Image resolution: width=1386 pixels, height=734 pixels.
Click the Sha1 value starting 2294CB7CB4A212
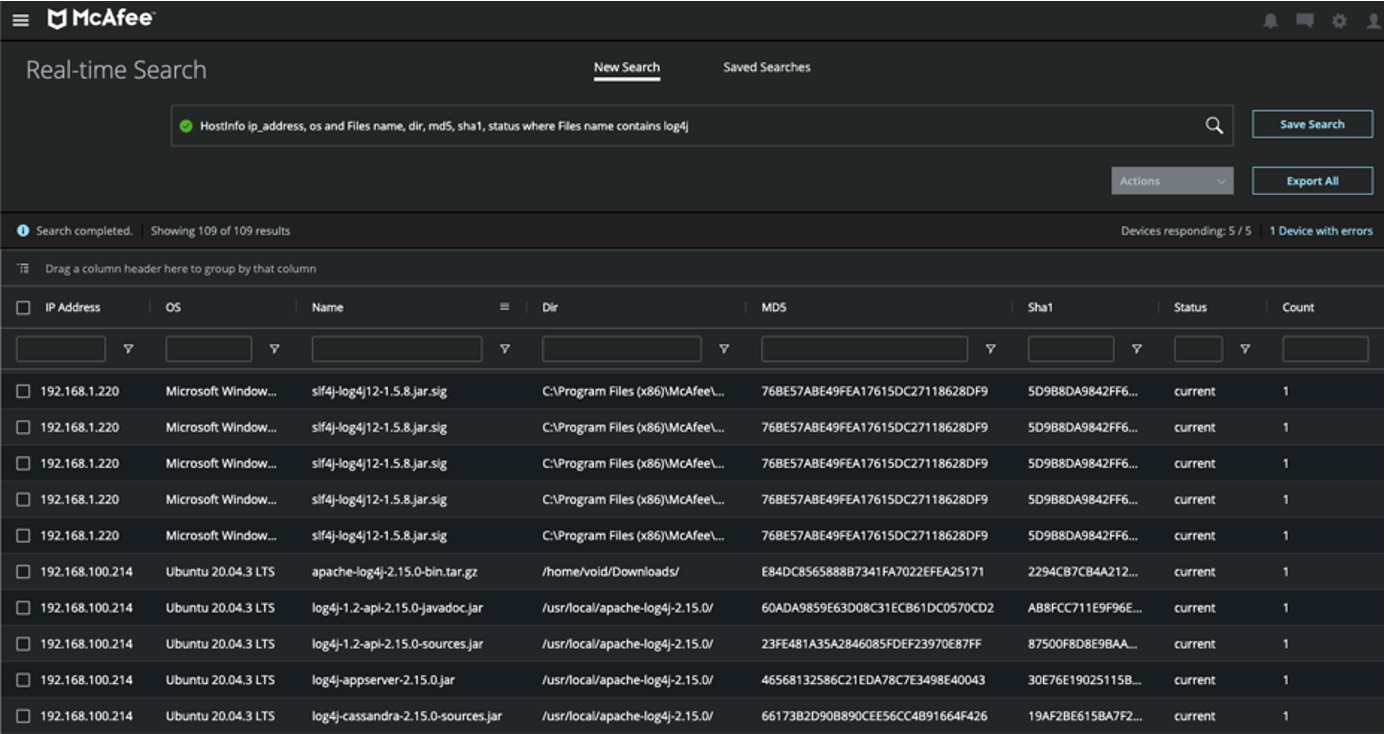[x=1082, y=572]
